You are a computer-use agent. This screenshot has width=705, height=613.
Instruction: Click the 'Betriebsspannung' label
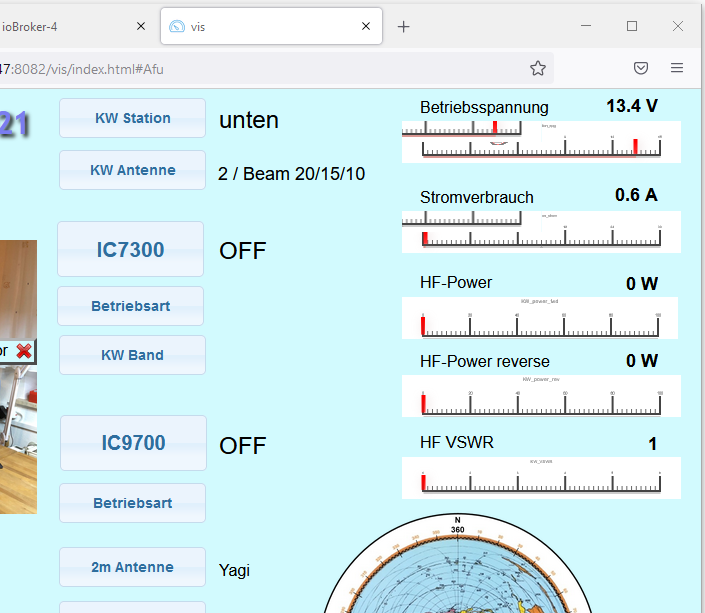(x=484, y=107)
